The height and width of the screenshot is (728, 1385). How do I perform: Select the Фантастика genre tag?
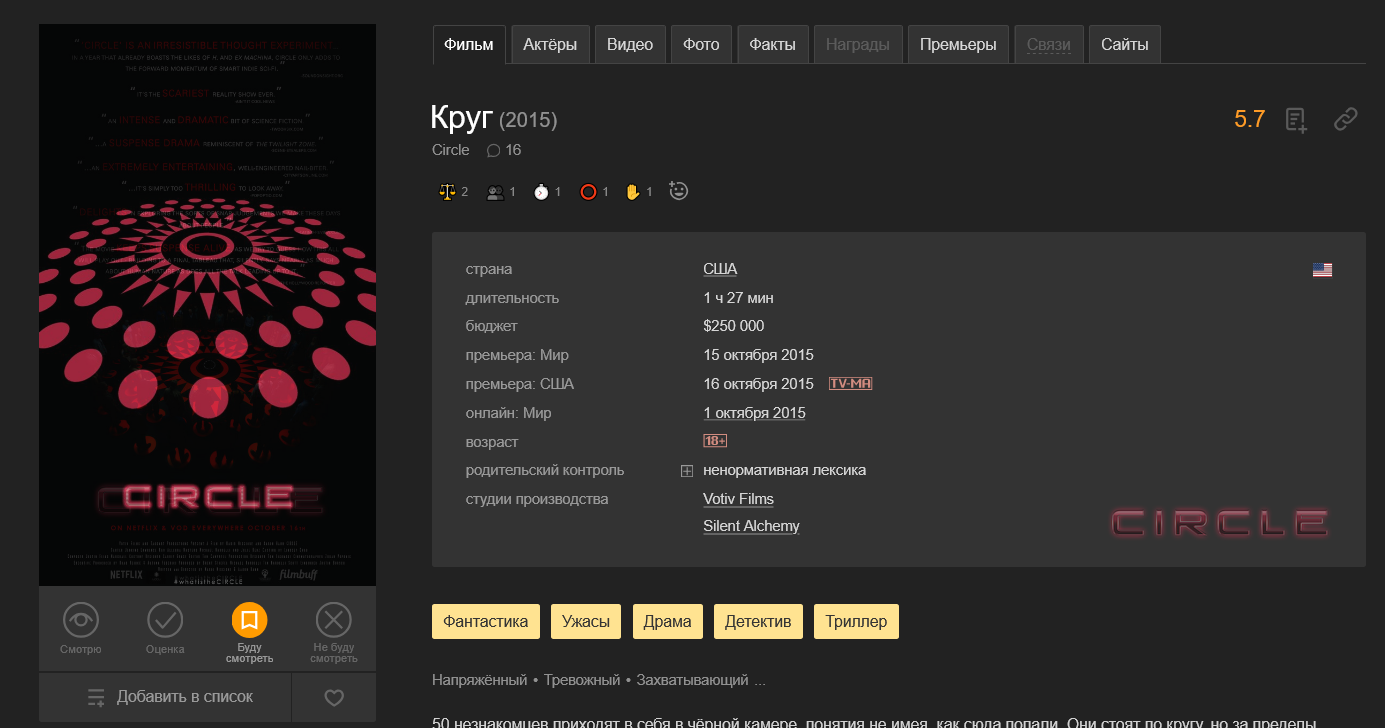(x=486, y=621)
